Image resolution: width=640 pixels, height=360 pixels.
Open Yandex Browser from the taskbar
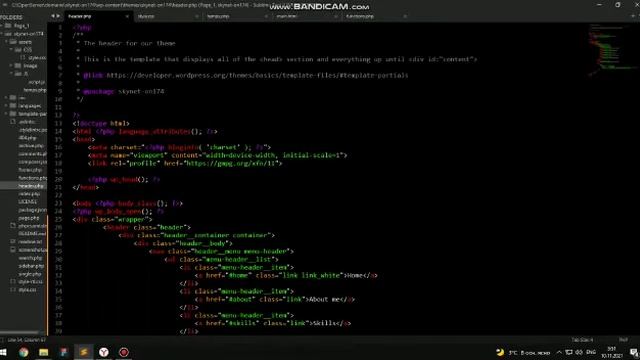point(104,352)
